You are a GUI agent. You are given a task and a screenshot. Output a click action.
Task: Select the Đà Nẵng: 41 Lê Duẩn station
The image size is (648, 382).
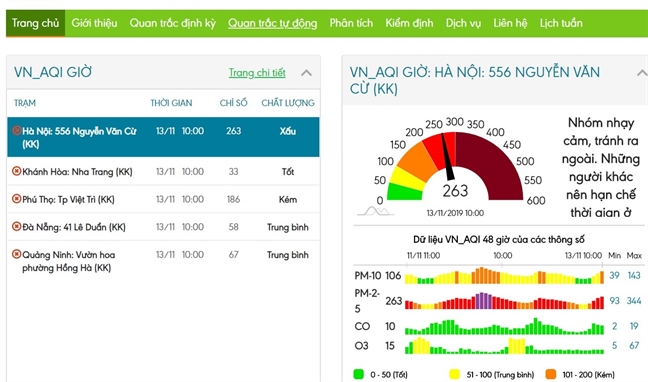[x=163, y=227]
